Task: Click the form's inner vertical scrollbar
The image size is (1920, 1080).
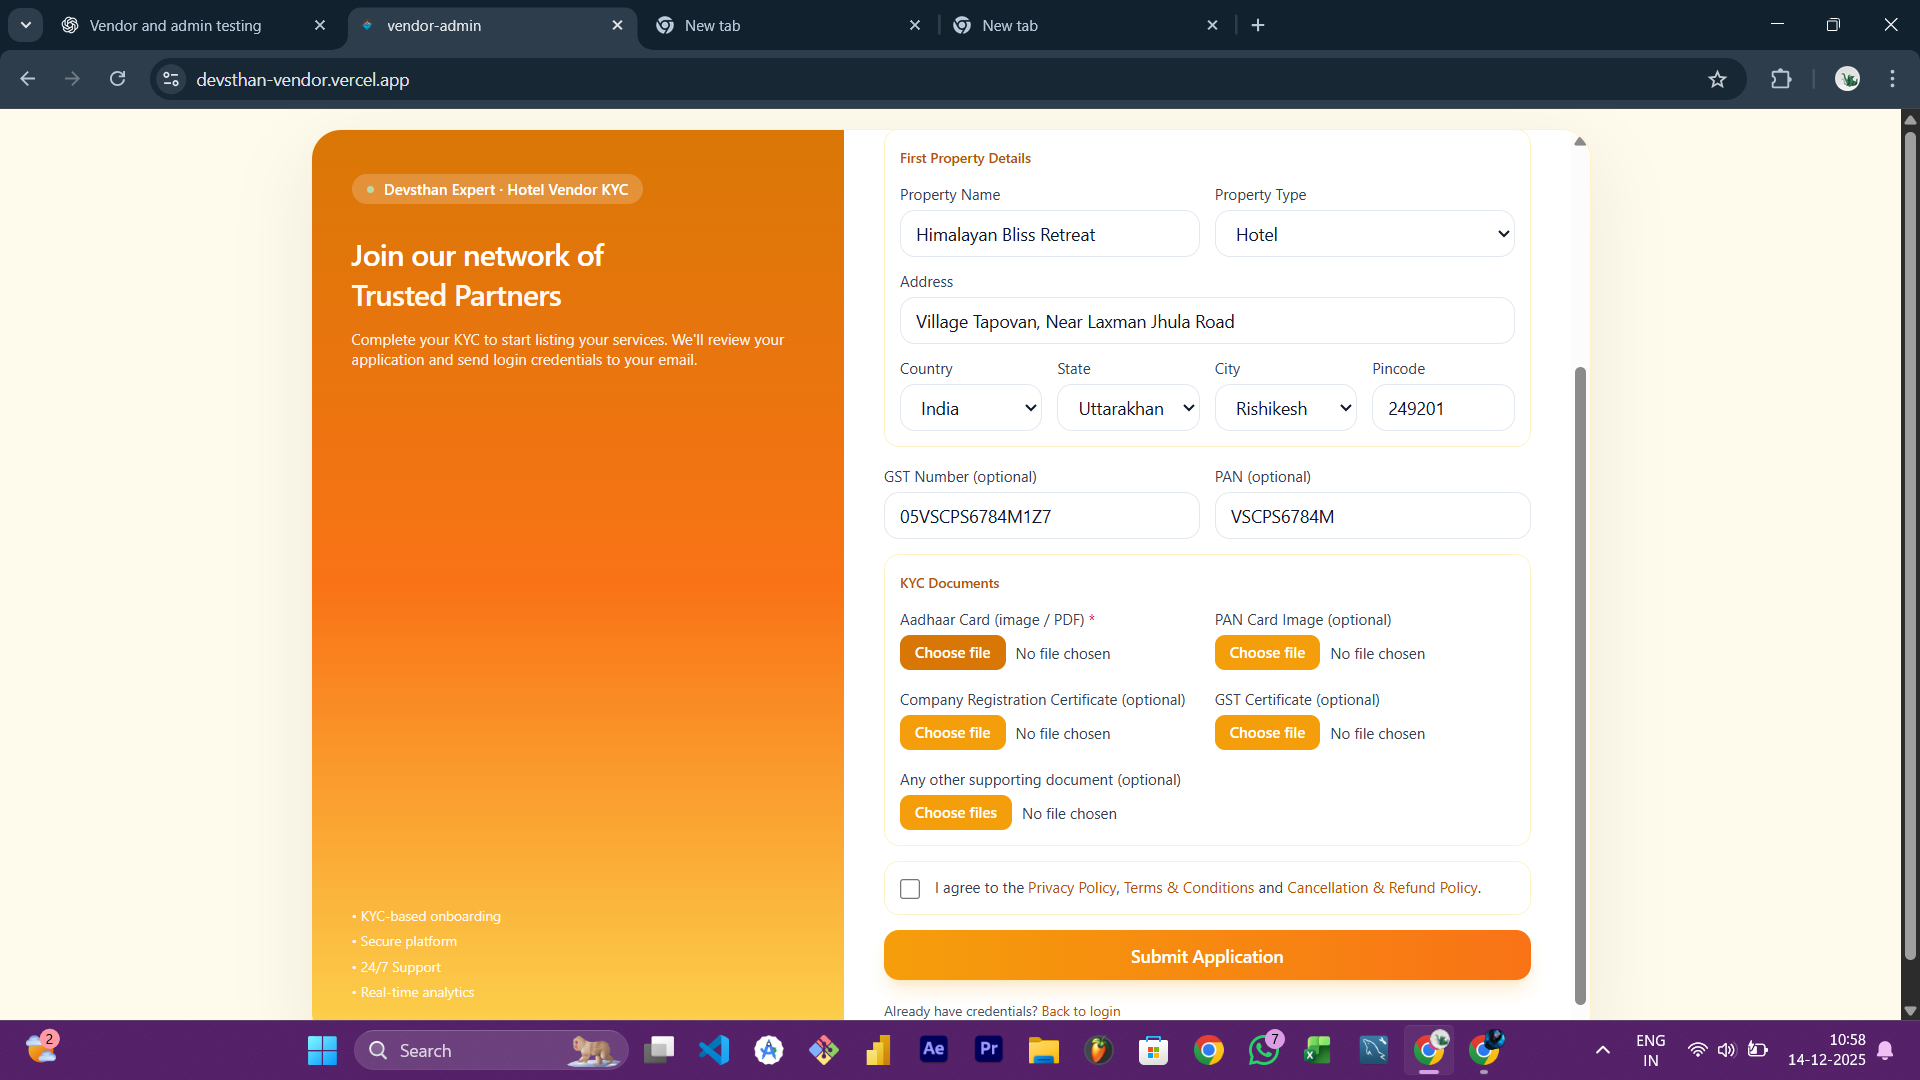Action: (1580, 680)
